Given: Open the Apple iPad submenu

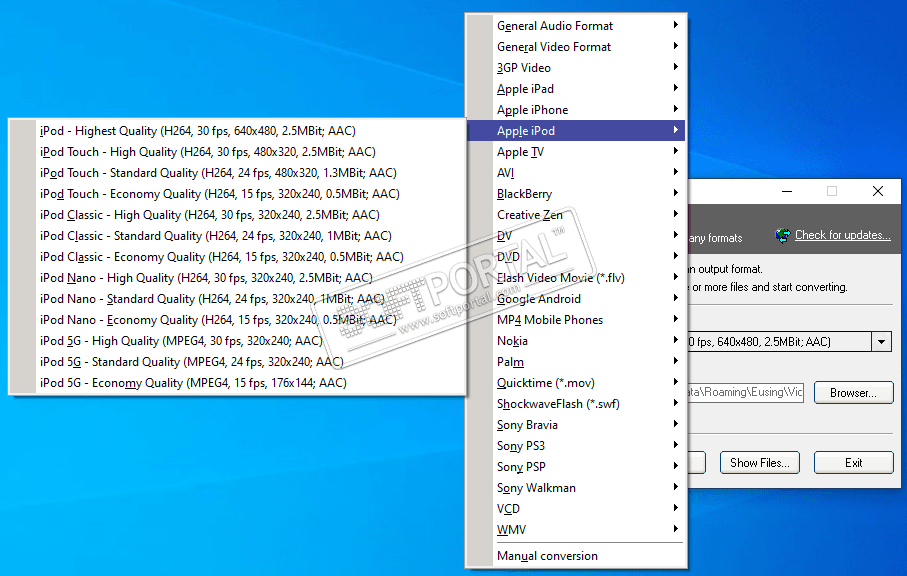Looking at the screenshot, I should click(576, 88).
